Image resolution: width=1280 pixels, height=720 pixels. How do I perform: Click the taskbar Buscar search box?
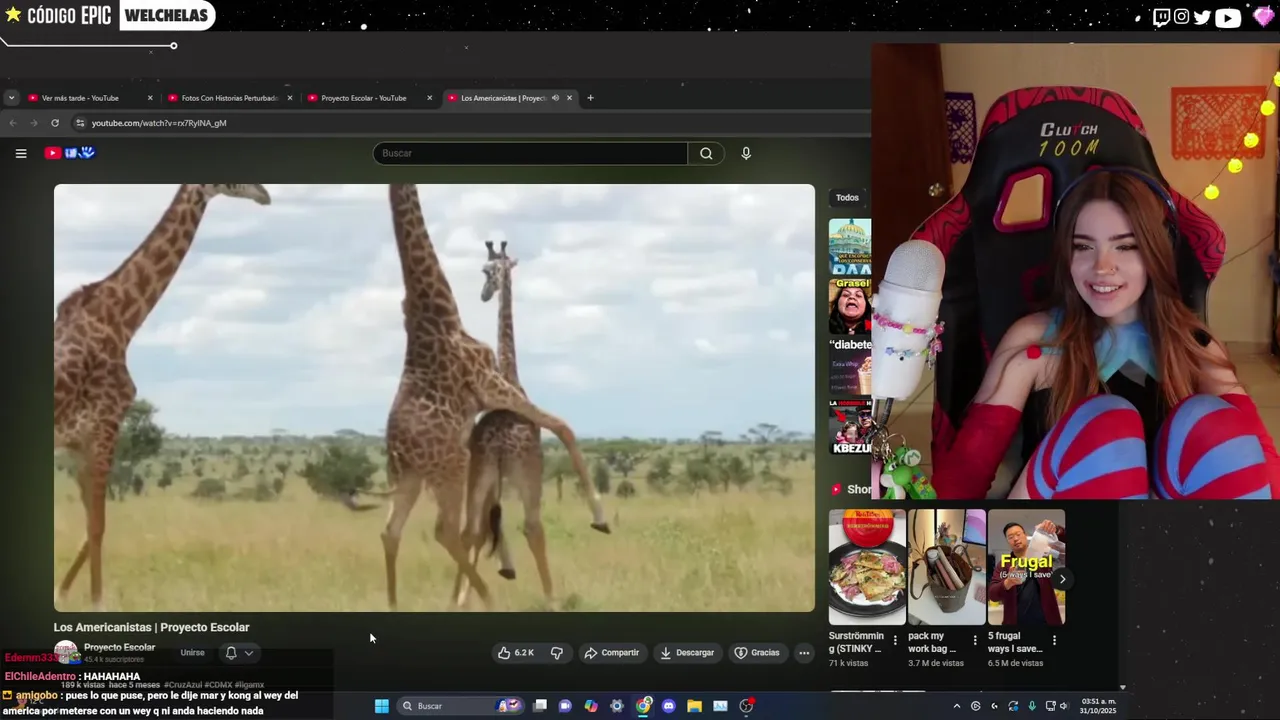[x=460, y=706]
